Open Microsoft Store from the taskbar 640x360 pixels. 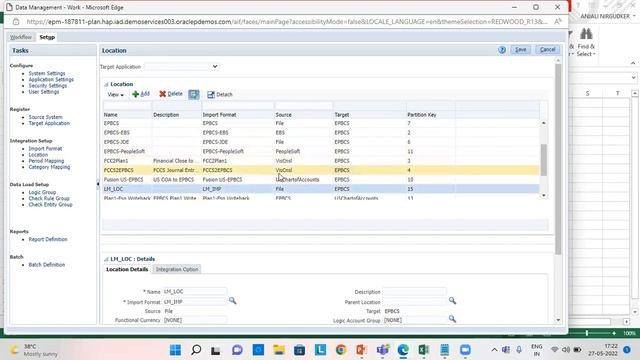(300, 350)
